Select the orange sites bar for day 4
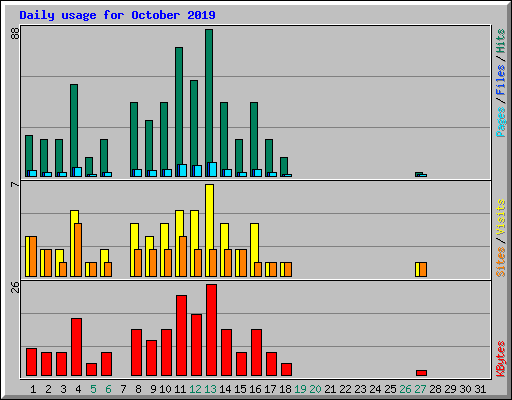 [x=78, y=250]
